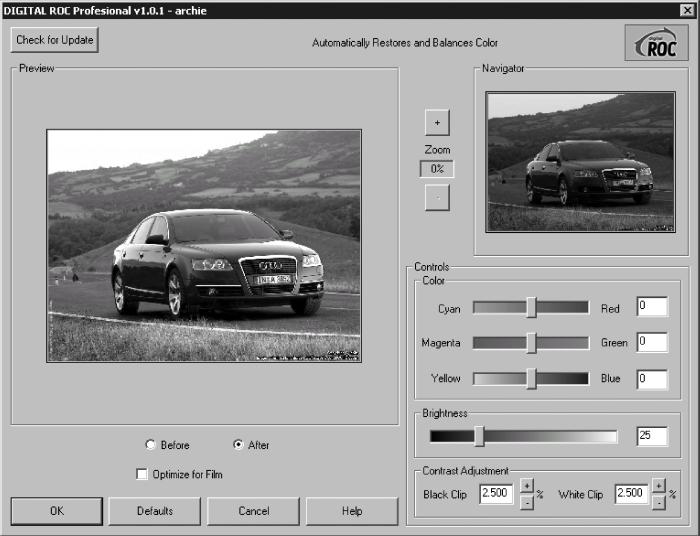
Task: Confirm with the OK button
Action: click(57, 511)
